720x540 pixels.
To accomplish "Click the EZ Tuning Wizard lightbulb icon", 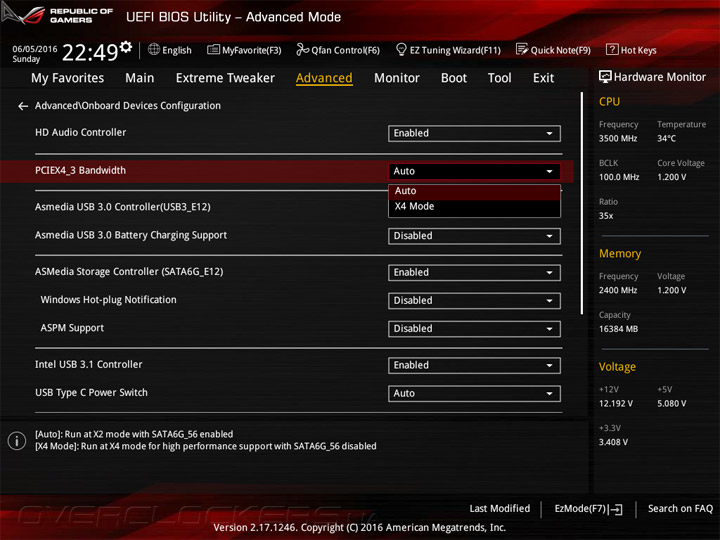I will 401,49.
